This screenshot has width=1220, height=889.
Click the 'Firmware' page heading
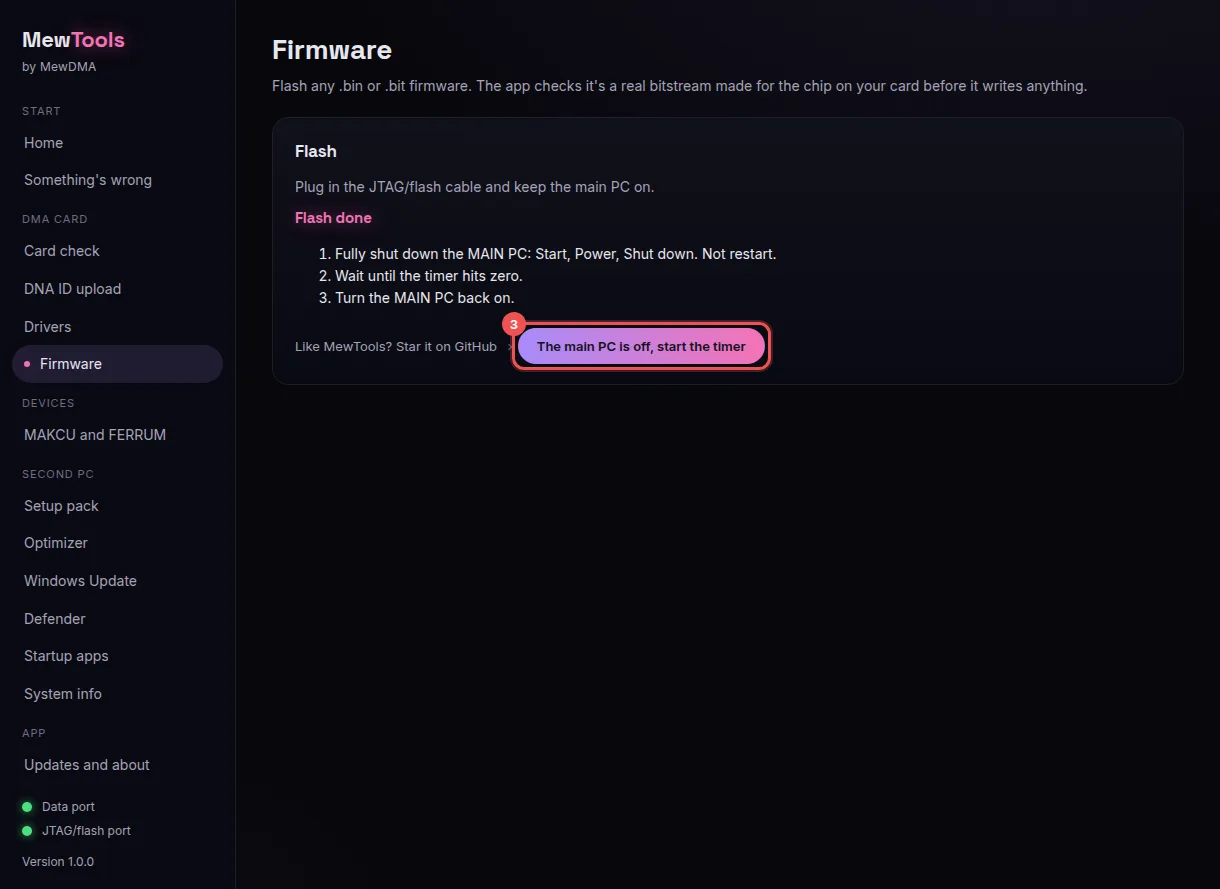point(332,50)
